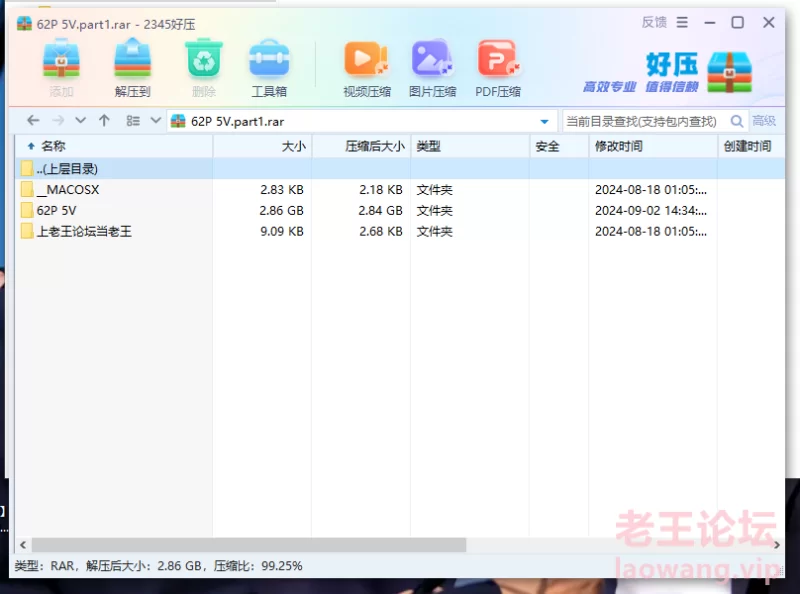Image resolution: width=800 pixels, height=594 pixels.
Task: Focus the 当前目录查找 search field
Action: coord(645,121)
